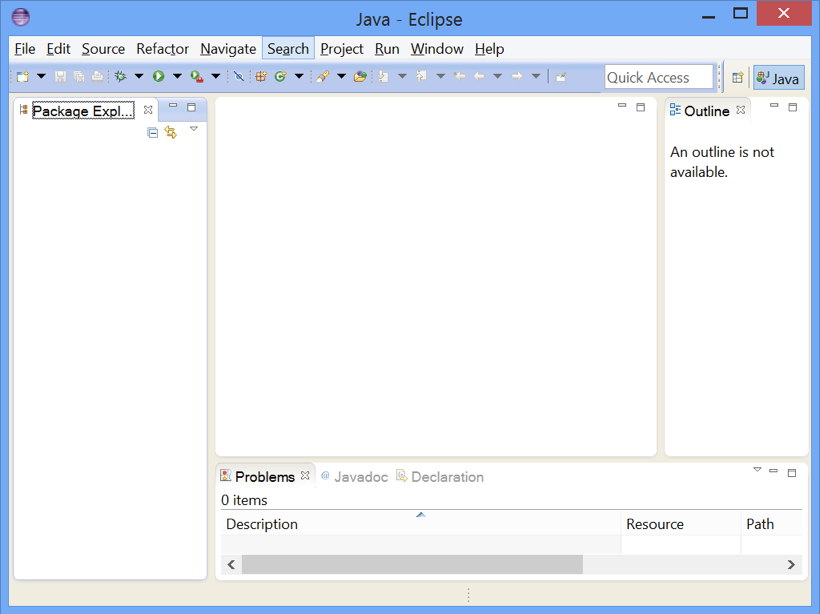Maximize the Outline panel
The width and height of the screenshot is (820, 614).
click(793, 107)
